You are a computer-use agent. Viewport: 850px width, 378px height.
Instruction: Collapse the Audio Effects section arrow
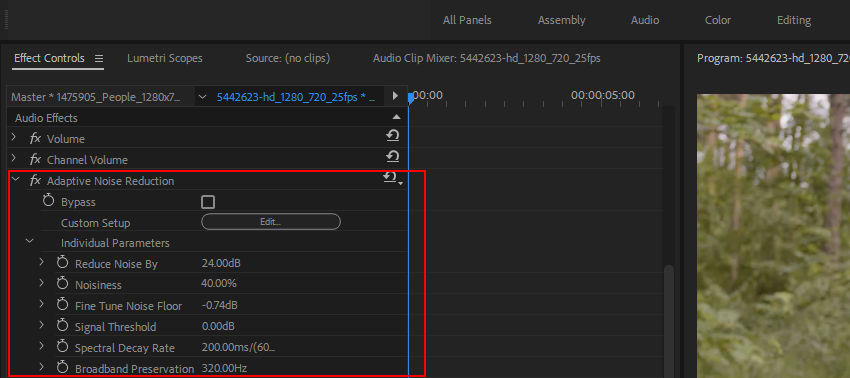point(396,117)
